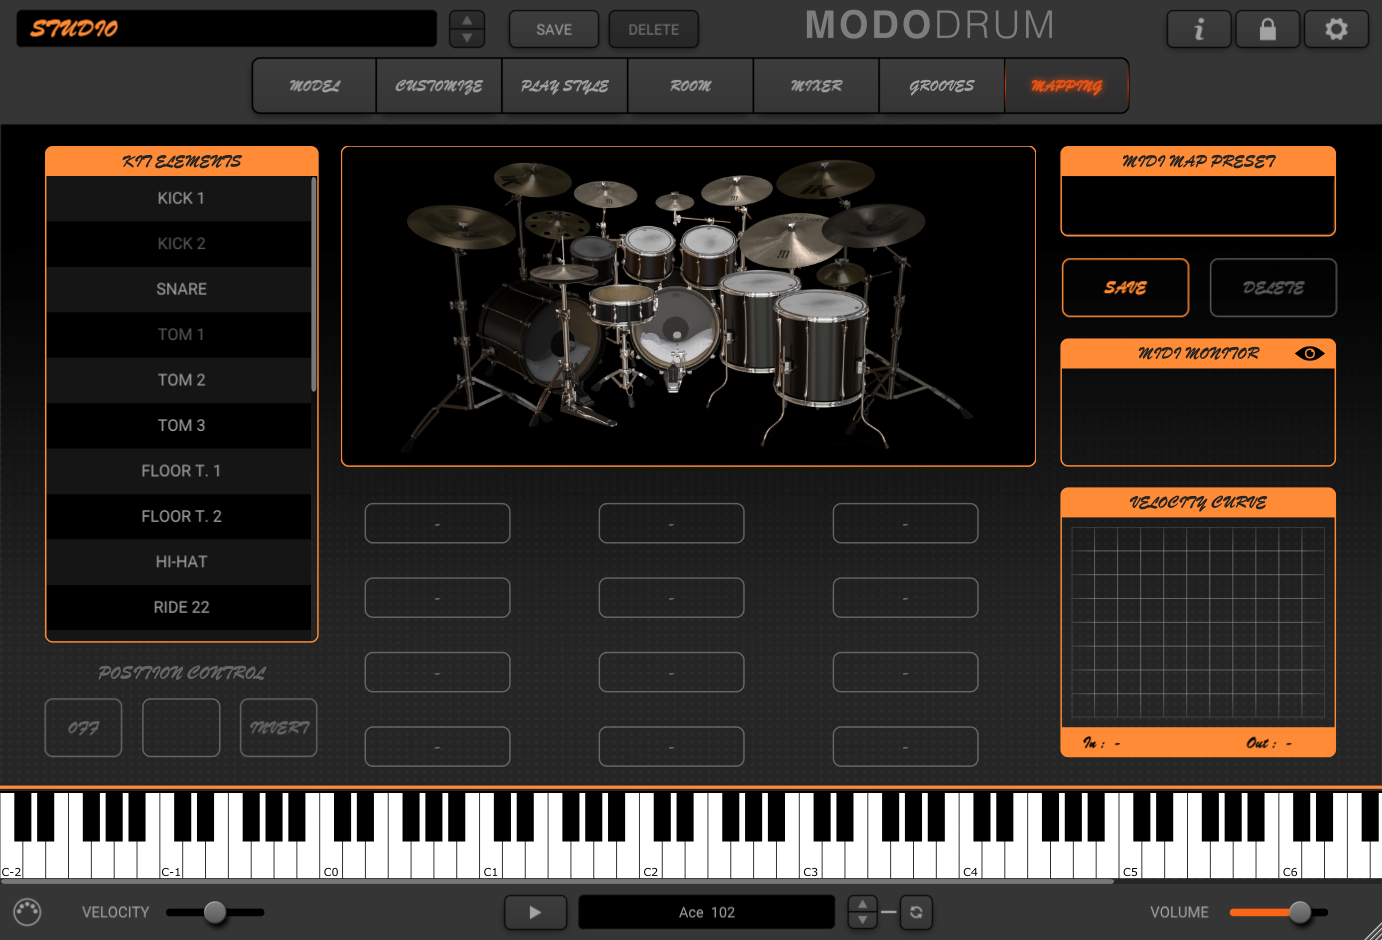The width and height of the screenshot is (1382, 940).
Task: Click the keyboard horizontal scrollbar
Action: point(557,882)
